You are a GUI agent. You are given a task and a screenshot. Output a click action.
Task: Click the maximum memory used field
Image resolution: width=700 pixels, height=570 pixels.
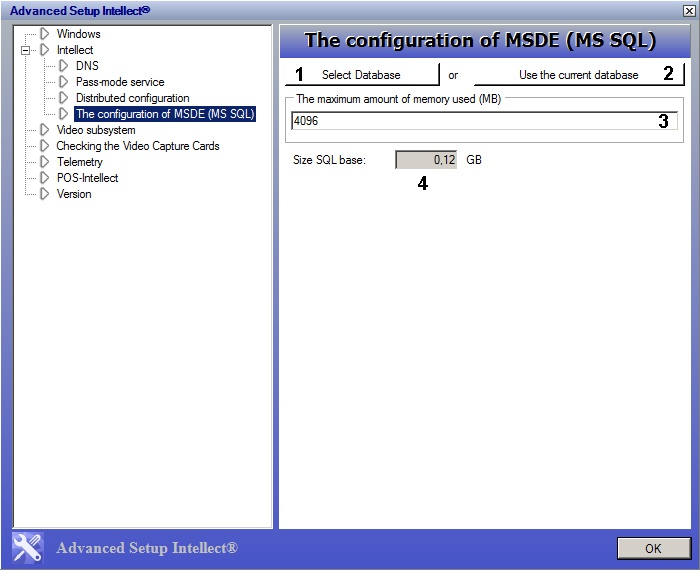(x=484, y=121)
